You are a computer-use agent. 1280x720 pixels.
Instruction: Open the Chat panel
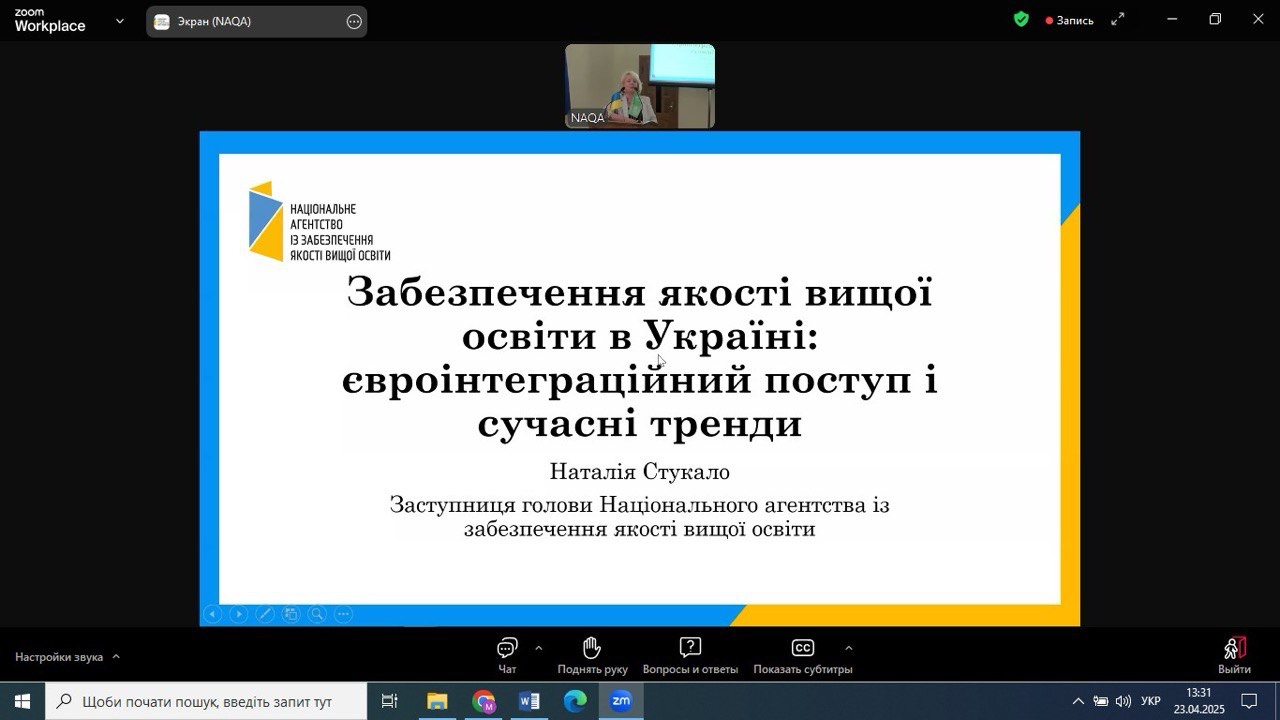[507, 655]
